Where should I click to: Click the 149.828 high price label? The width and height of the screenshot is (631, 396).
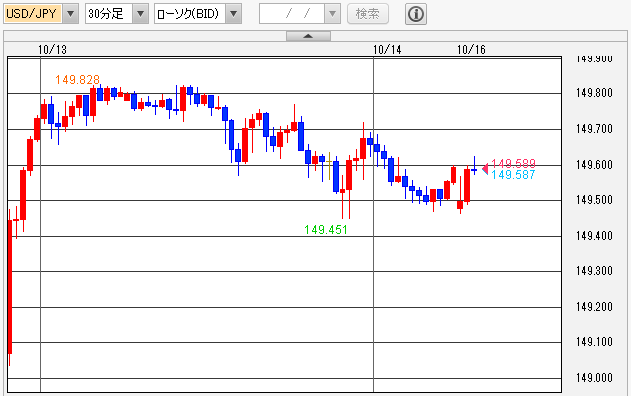point(77,80)
